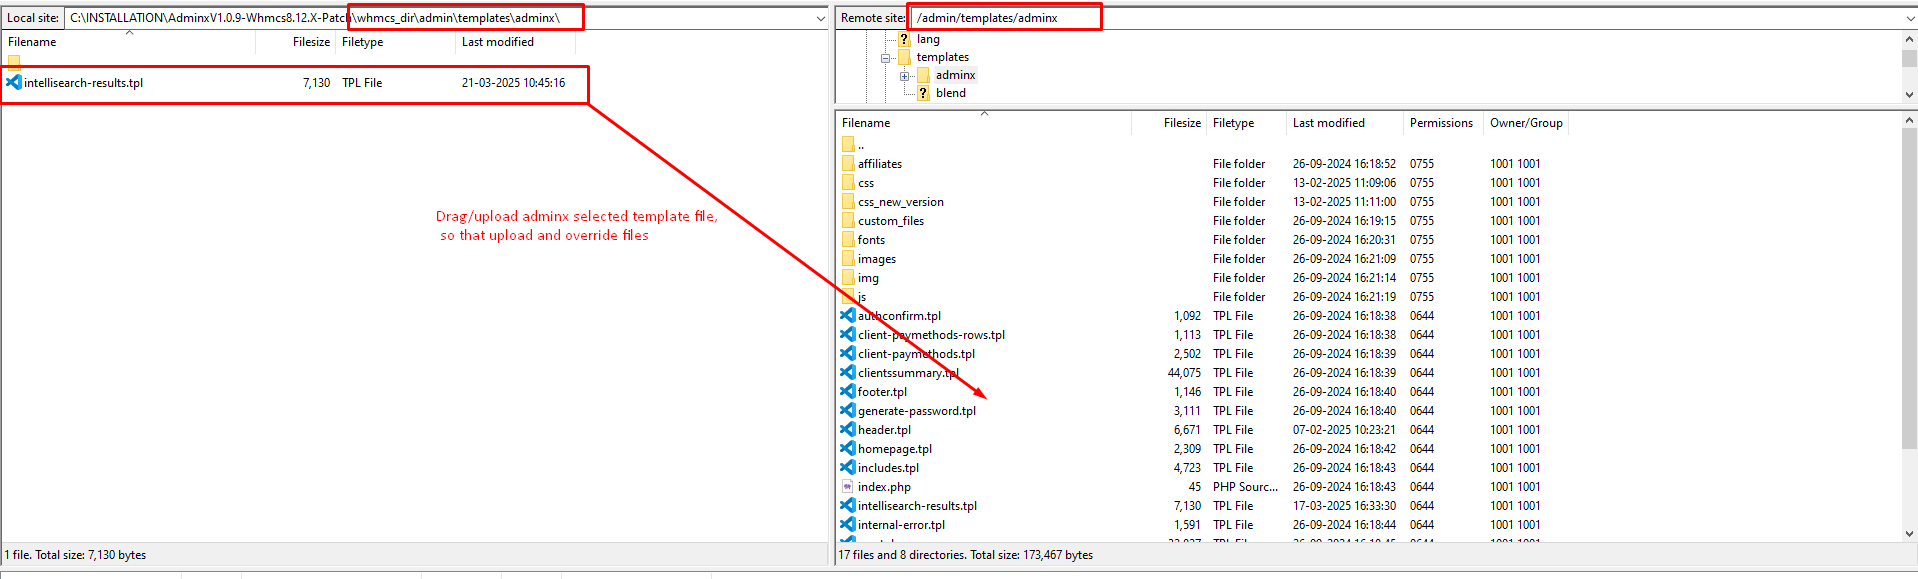Select the header.tpl file icon
This screenshot has width=1918, height=579.
point(848,430)
